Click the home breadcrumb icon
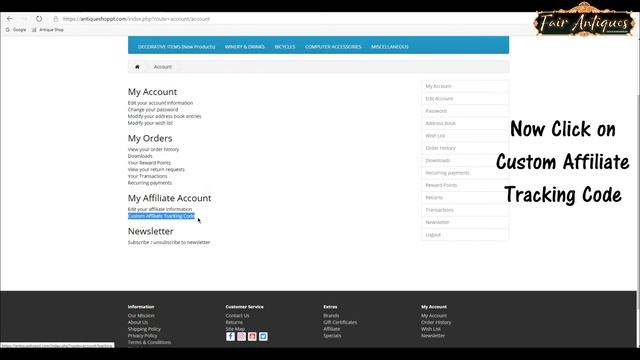Image resolution: width=640 pixels, height=360 pixels. coord(137,67)
